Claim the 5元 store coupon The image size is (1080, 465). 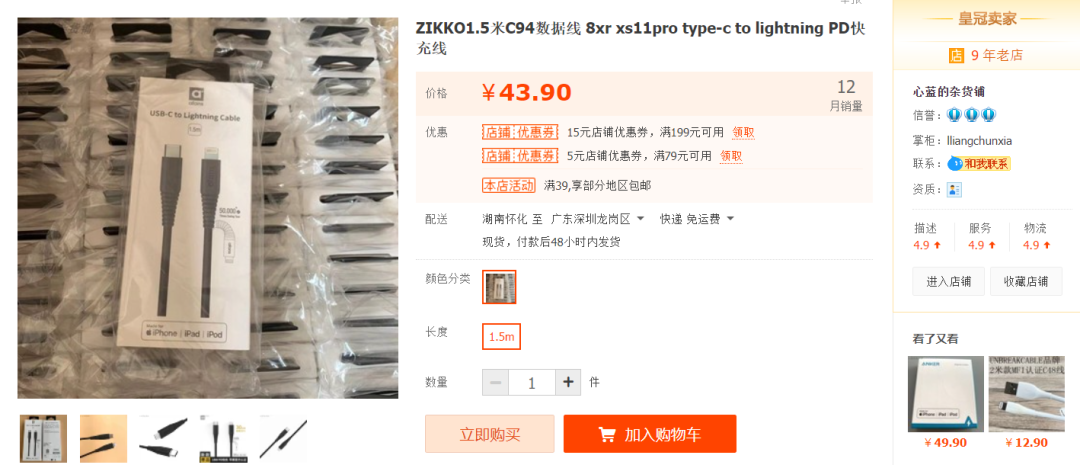731,156
